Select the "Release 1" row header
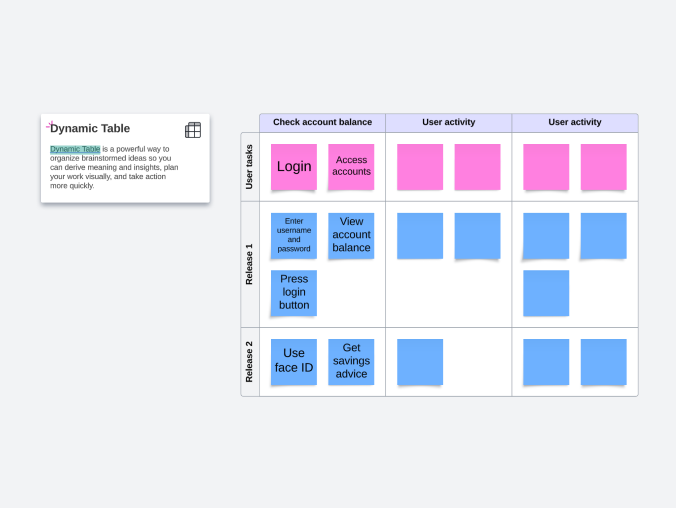Image resolution: width=676 pixels, height=508 pixels. click(250, 264)
